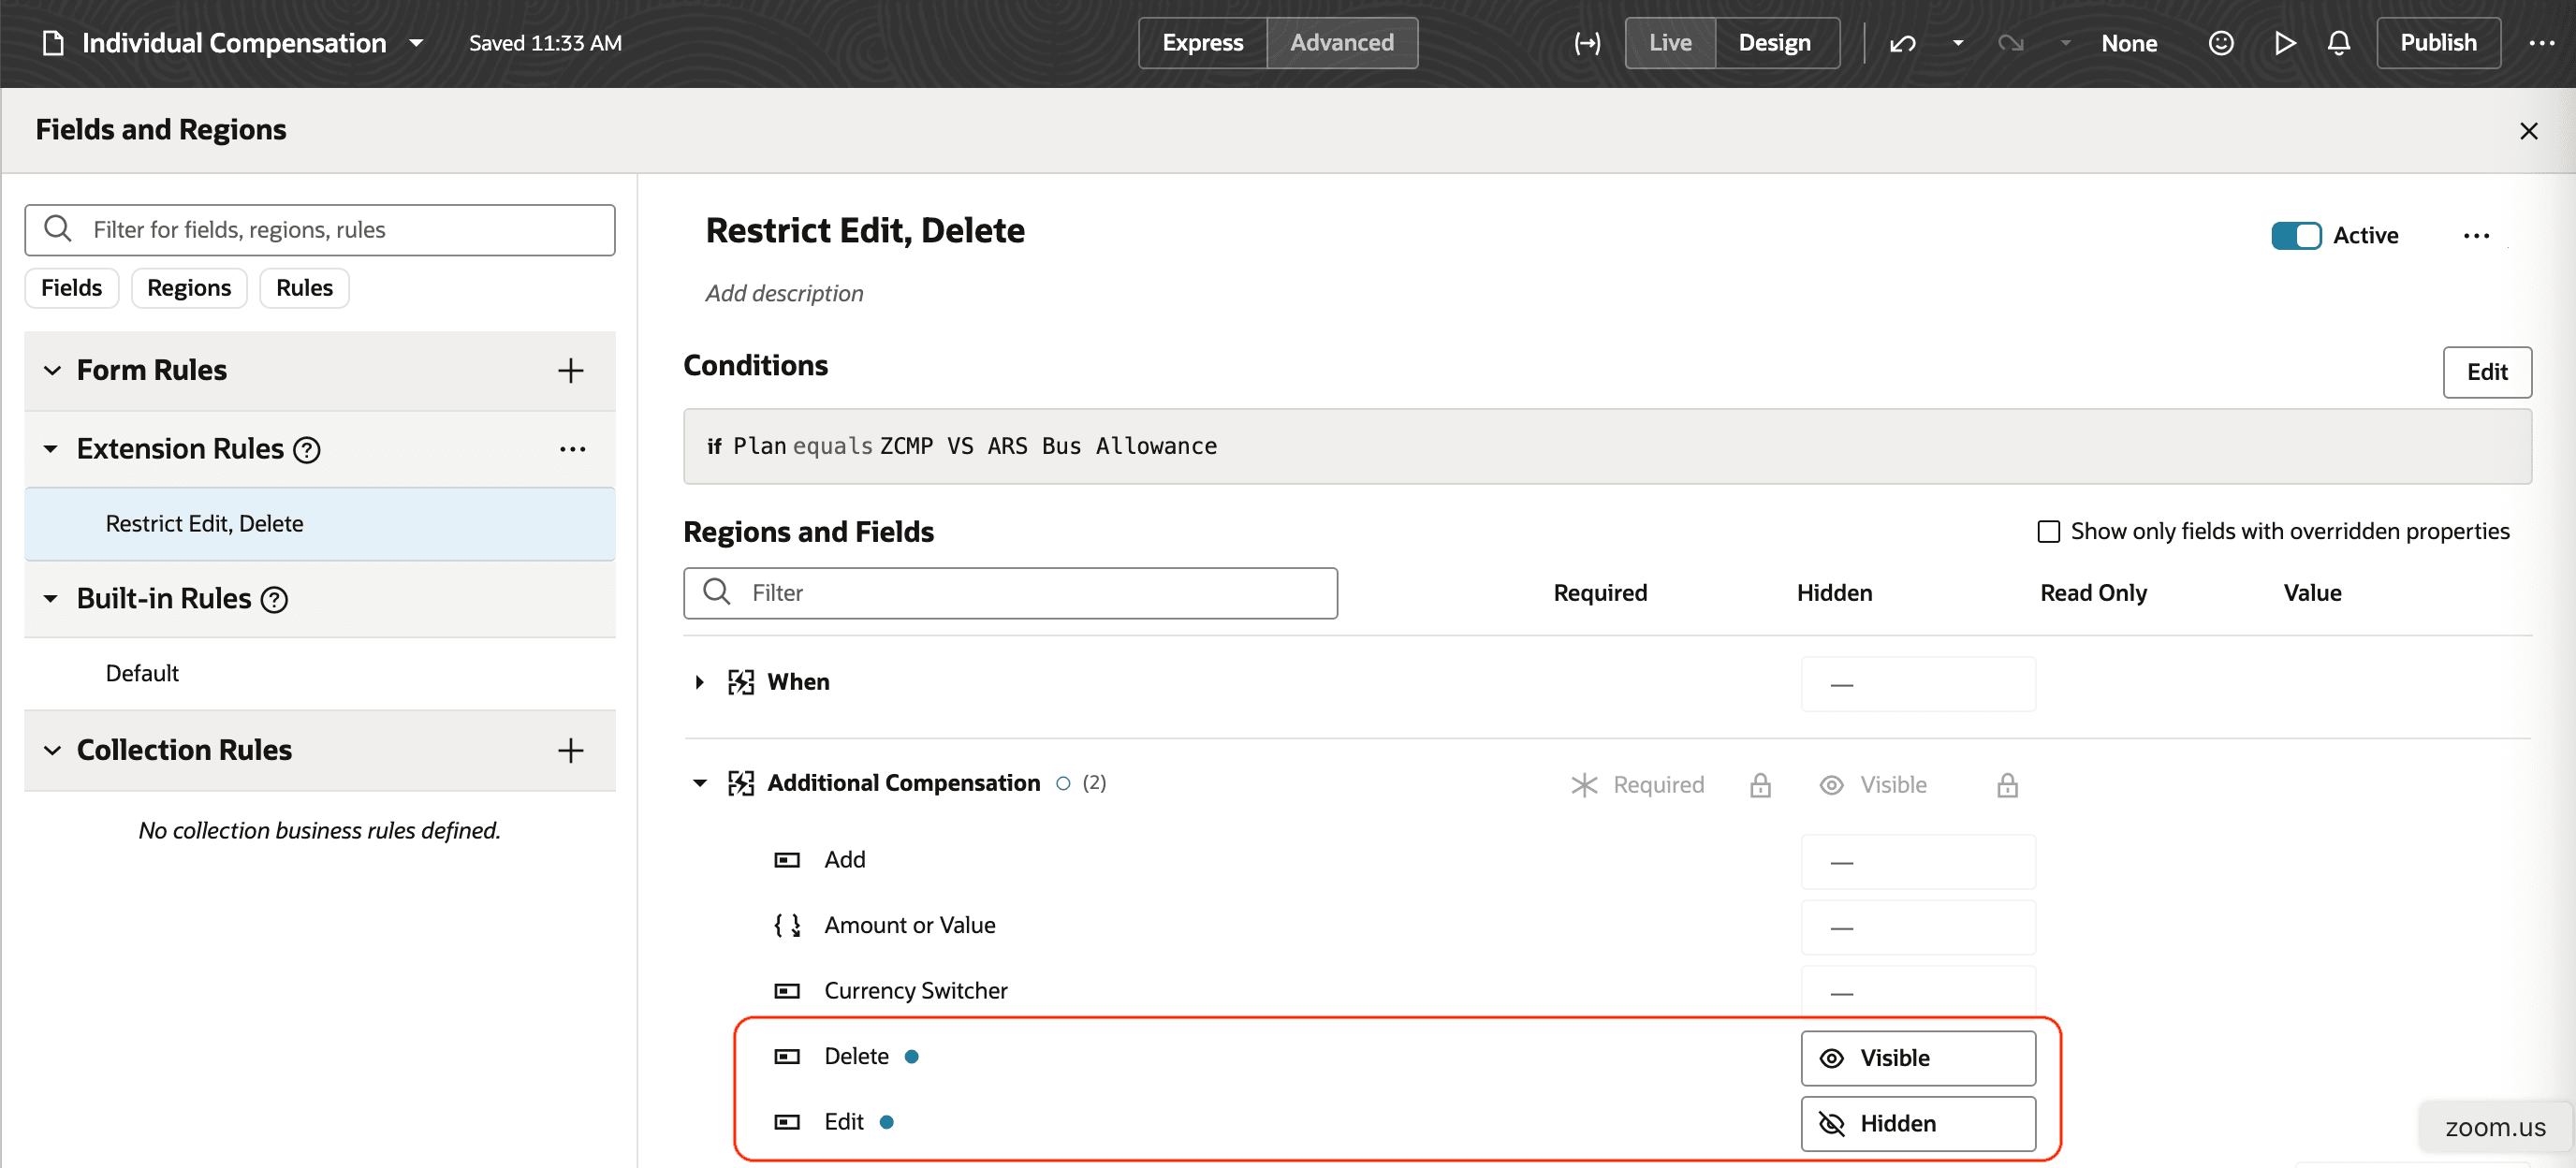Click the Publish button
This screenshot has width=2576, height=1168.
point(2438,43)
